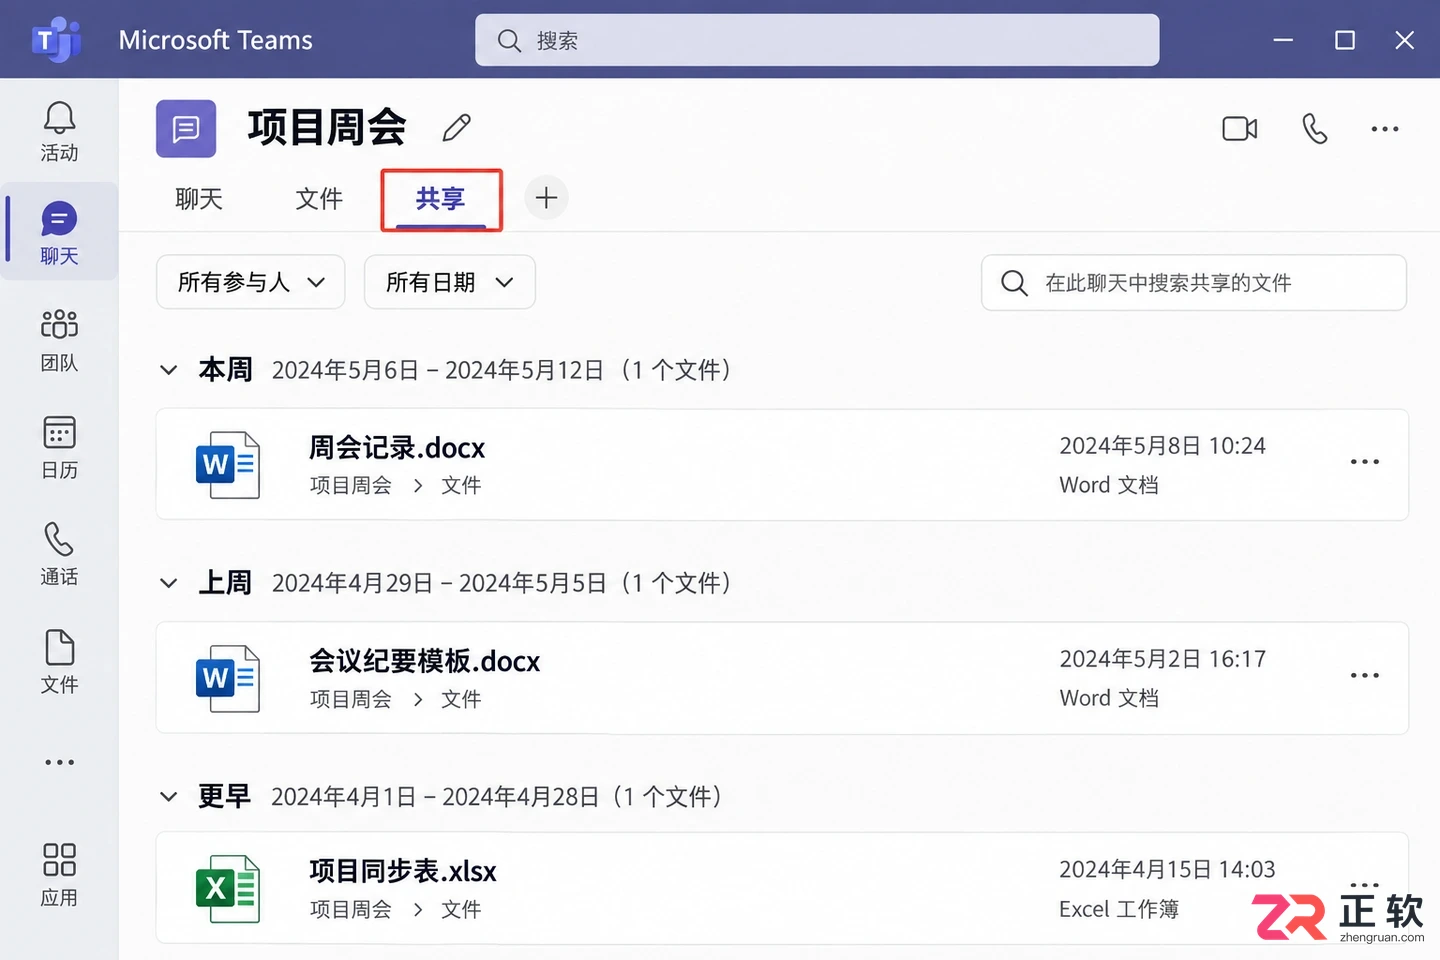Click the 在此聊天中搜索共享的文件 search field

pyautogui.click(x=1194, y=283)
